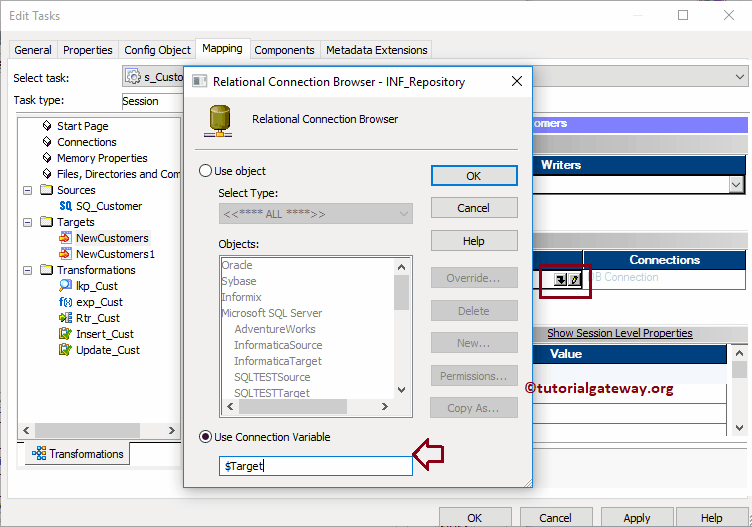The width and height of the screenshot is (752, 527).
Task: Select Use Connection Variable radio button
Action: pos(205,437)
